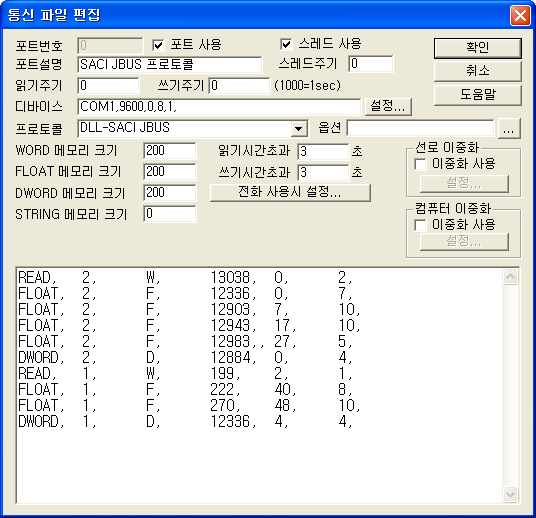The height and width of the screenshot is (518, 536).
Task: Click the 스레드주기 input field
Action: click(x=371, y=64)
